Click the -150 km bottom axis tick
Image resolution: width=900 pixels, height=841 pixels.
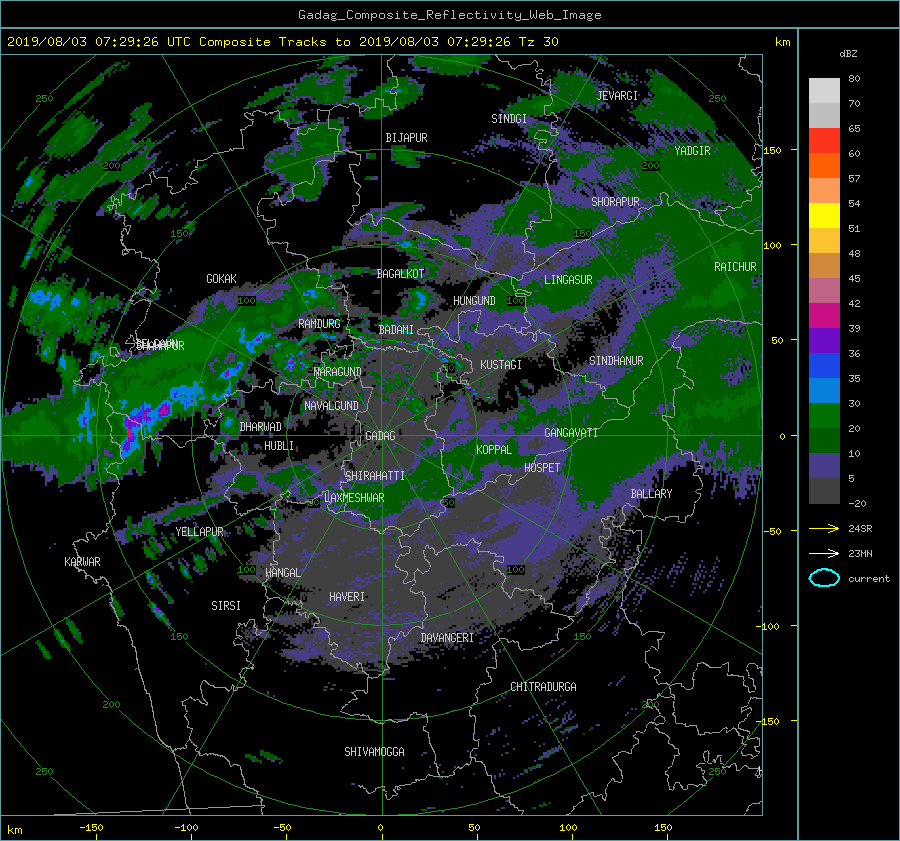coord(91,828)
